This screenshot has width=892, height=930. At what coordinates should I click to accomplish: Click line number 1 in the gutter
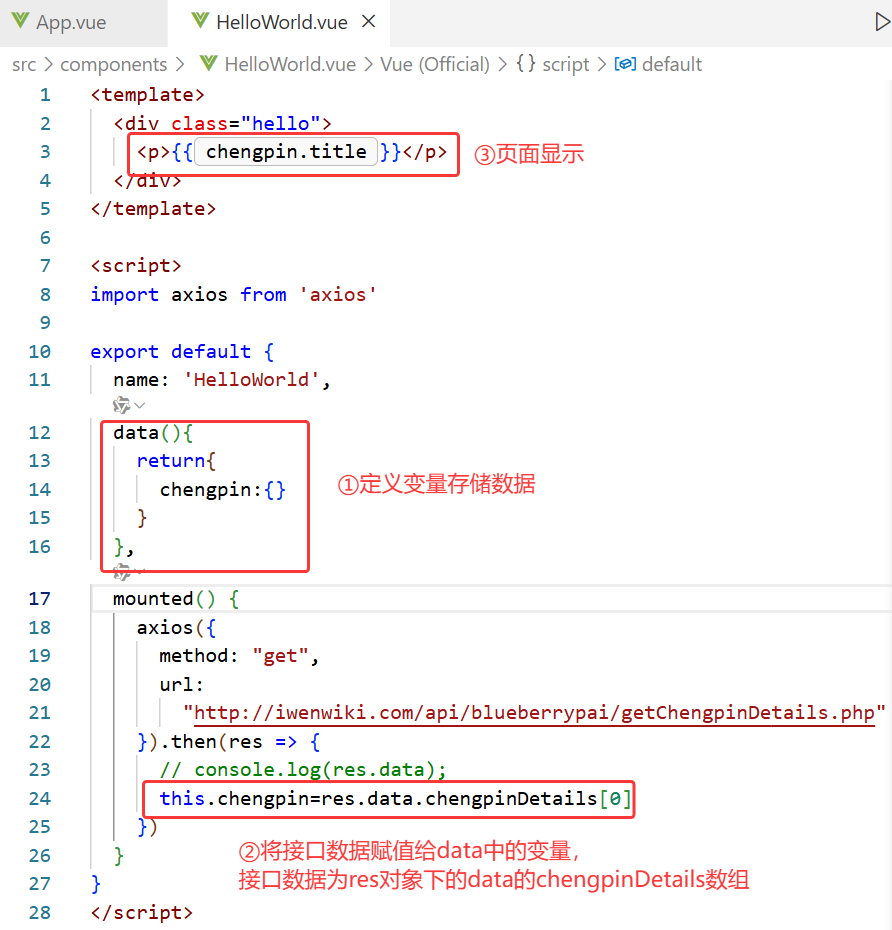click(x=45, y=95)
